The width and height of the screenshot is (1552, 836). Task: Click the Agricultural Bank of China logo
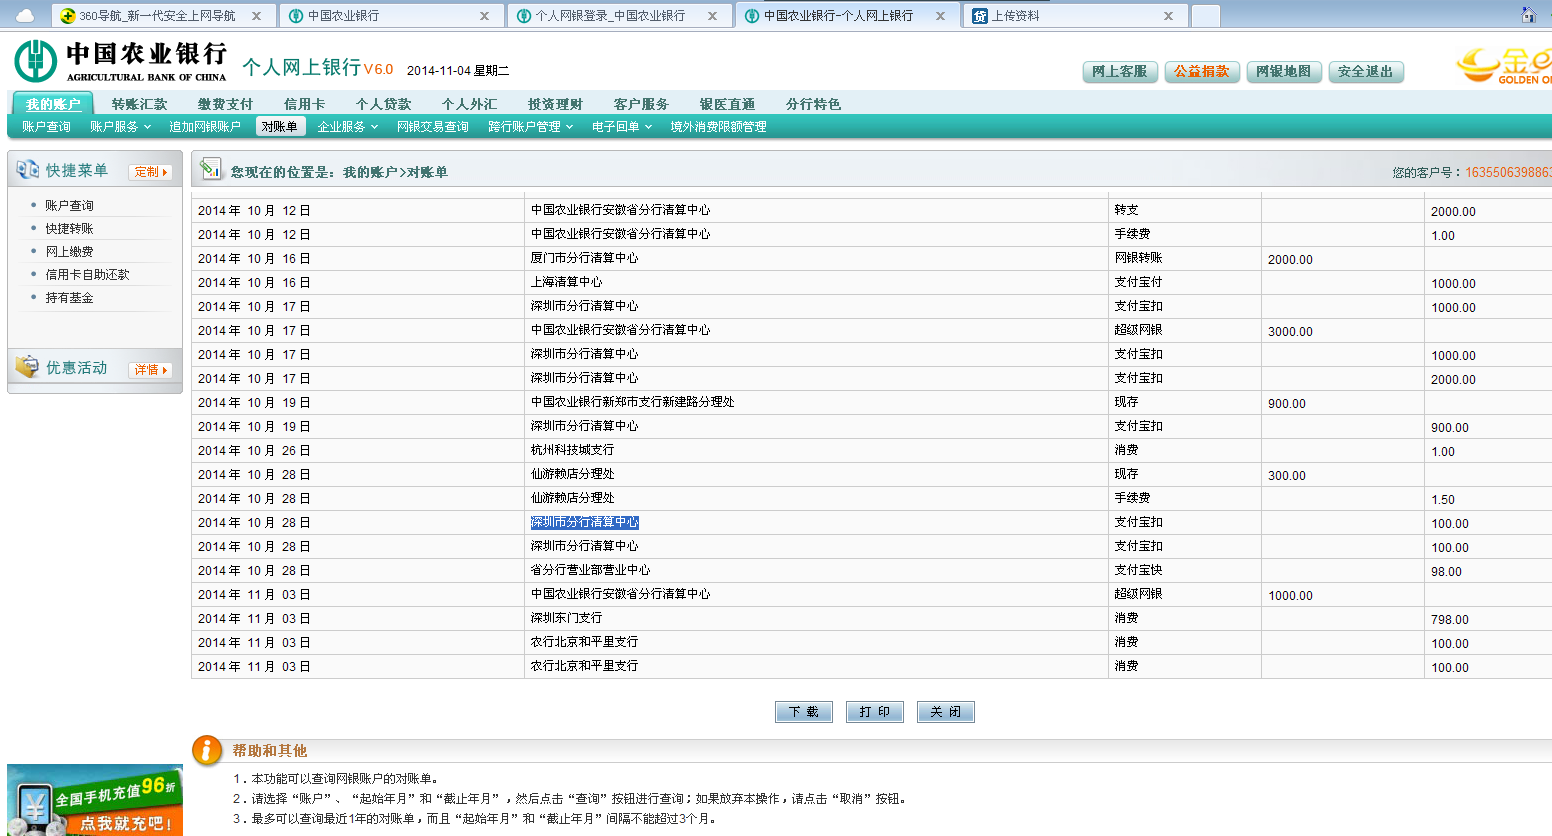point(120,61)
